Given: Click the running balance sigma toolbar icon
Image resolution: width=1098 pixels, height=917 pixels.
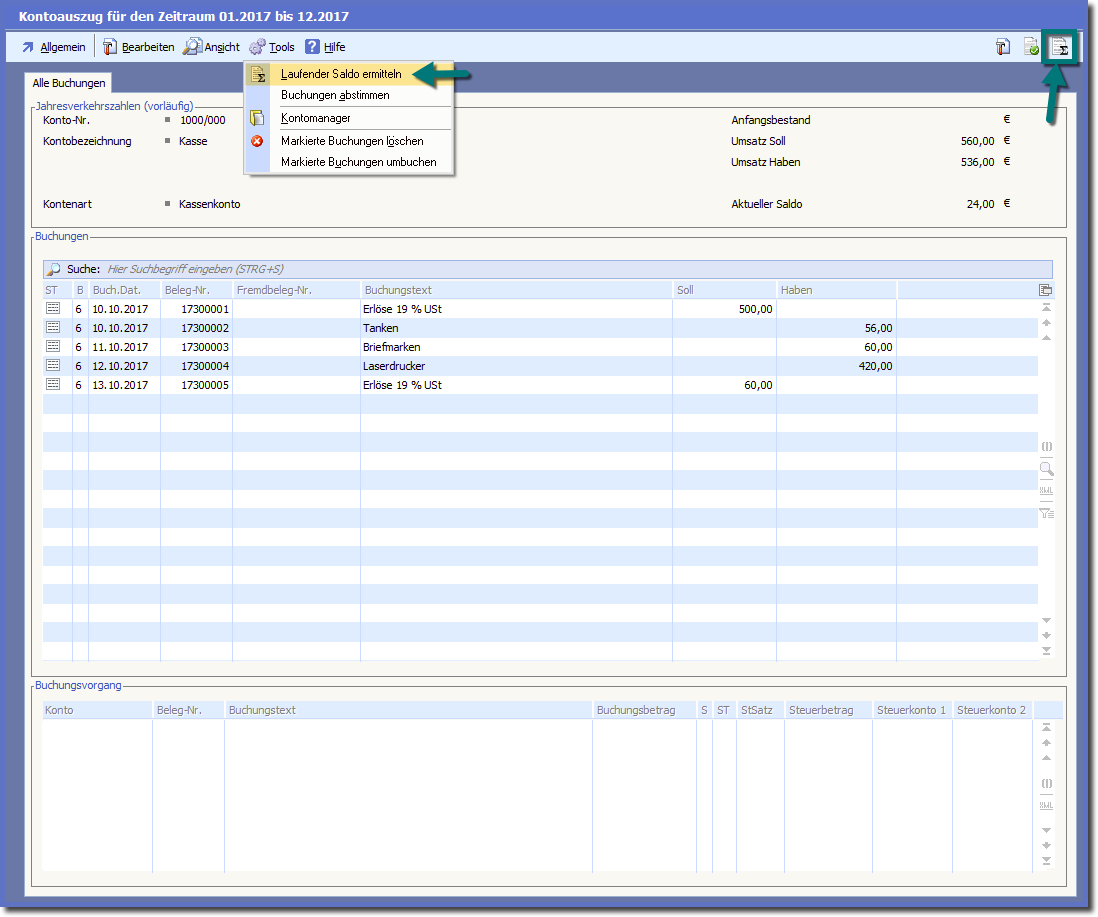Looking at the screenshot, I should tap(1059, 47).
